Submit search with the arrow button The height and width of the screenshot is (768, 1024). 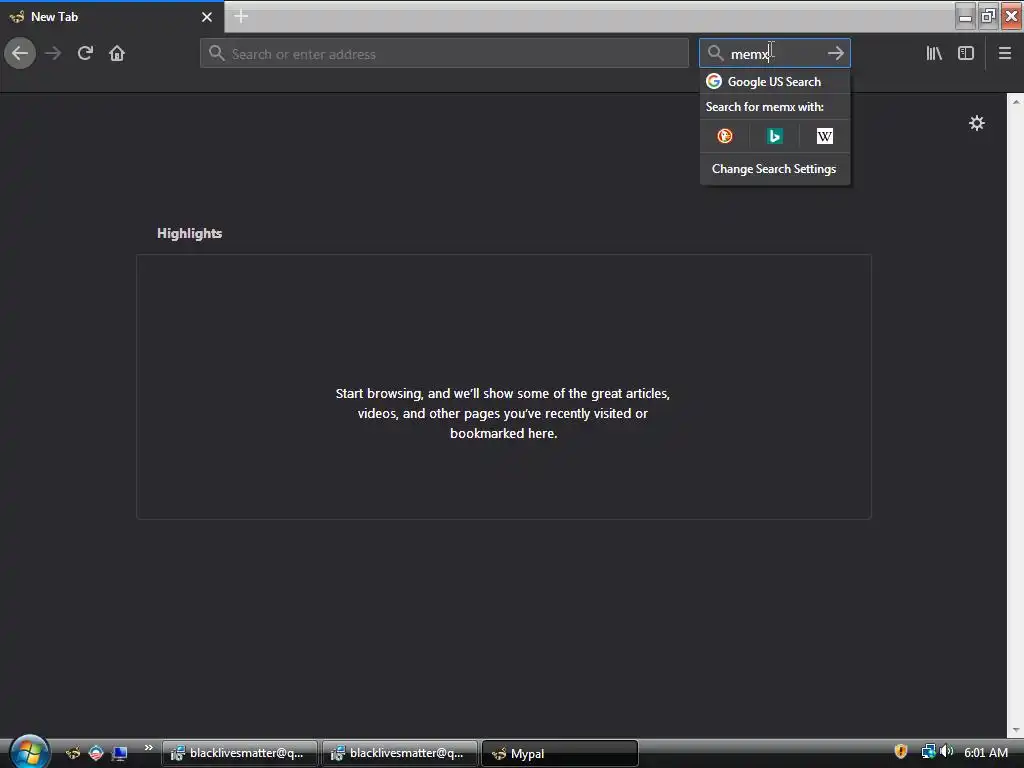(x=836, y=54)
